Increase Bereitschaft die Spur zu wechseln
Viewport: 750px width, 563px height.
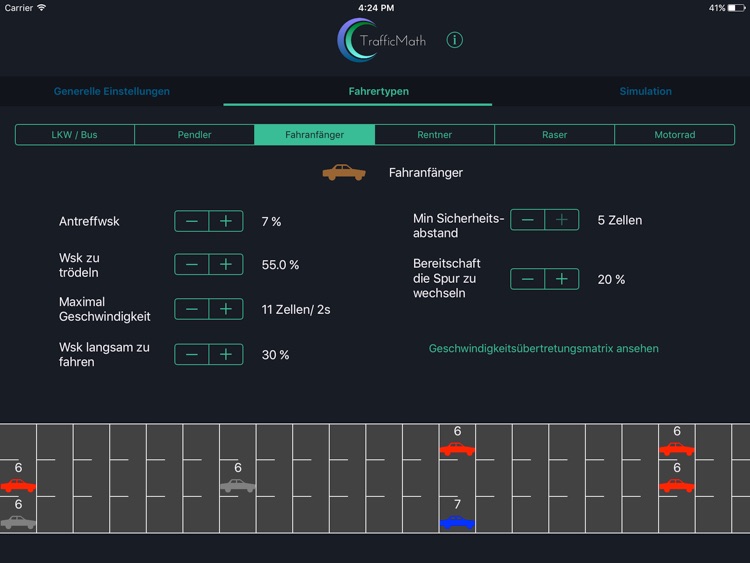562,279
